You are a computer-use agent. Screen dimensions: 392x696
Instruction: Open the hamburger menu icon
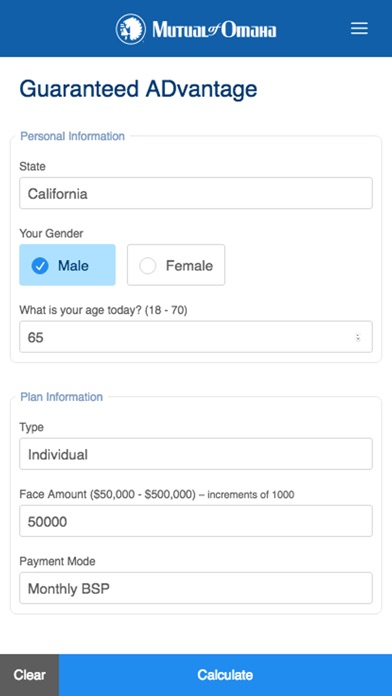click(359, 29)
